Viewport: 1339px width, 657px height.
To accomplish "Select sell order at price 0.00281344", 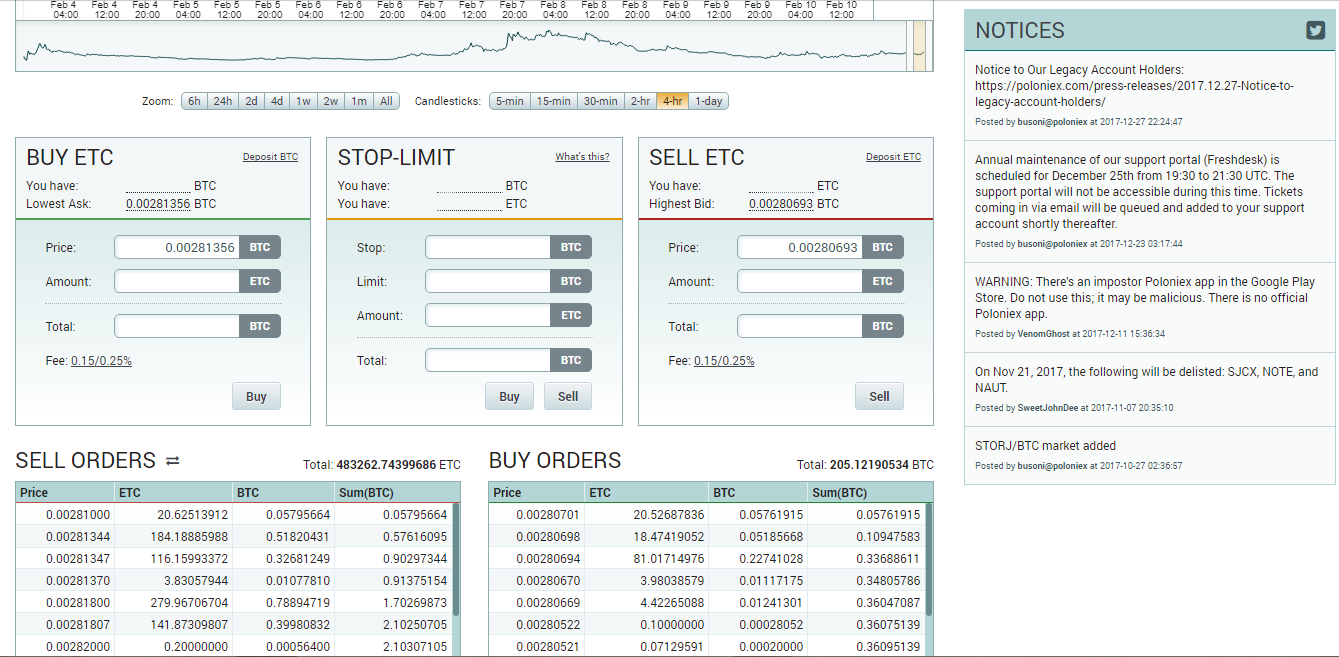I will (x=234, y=536).
